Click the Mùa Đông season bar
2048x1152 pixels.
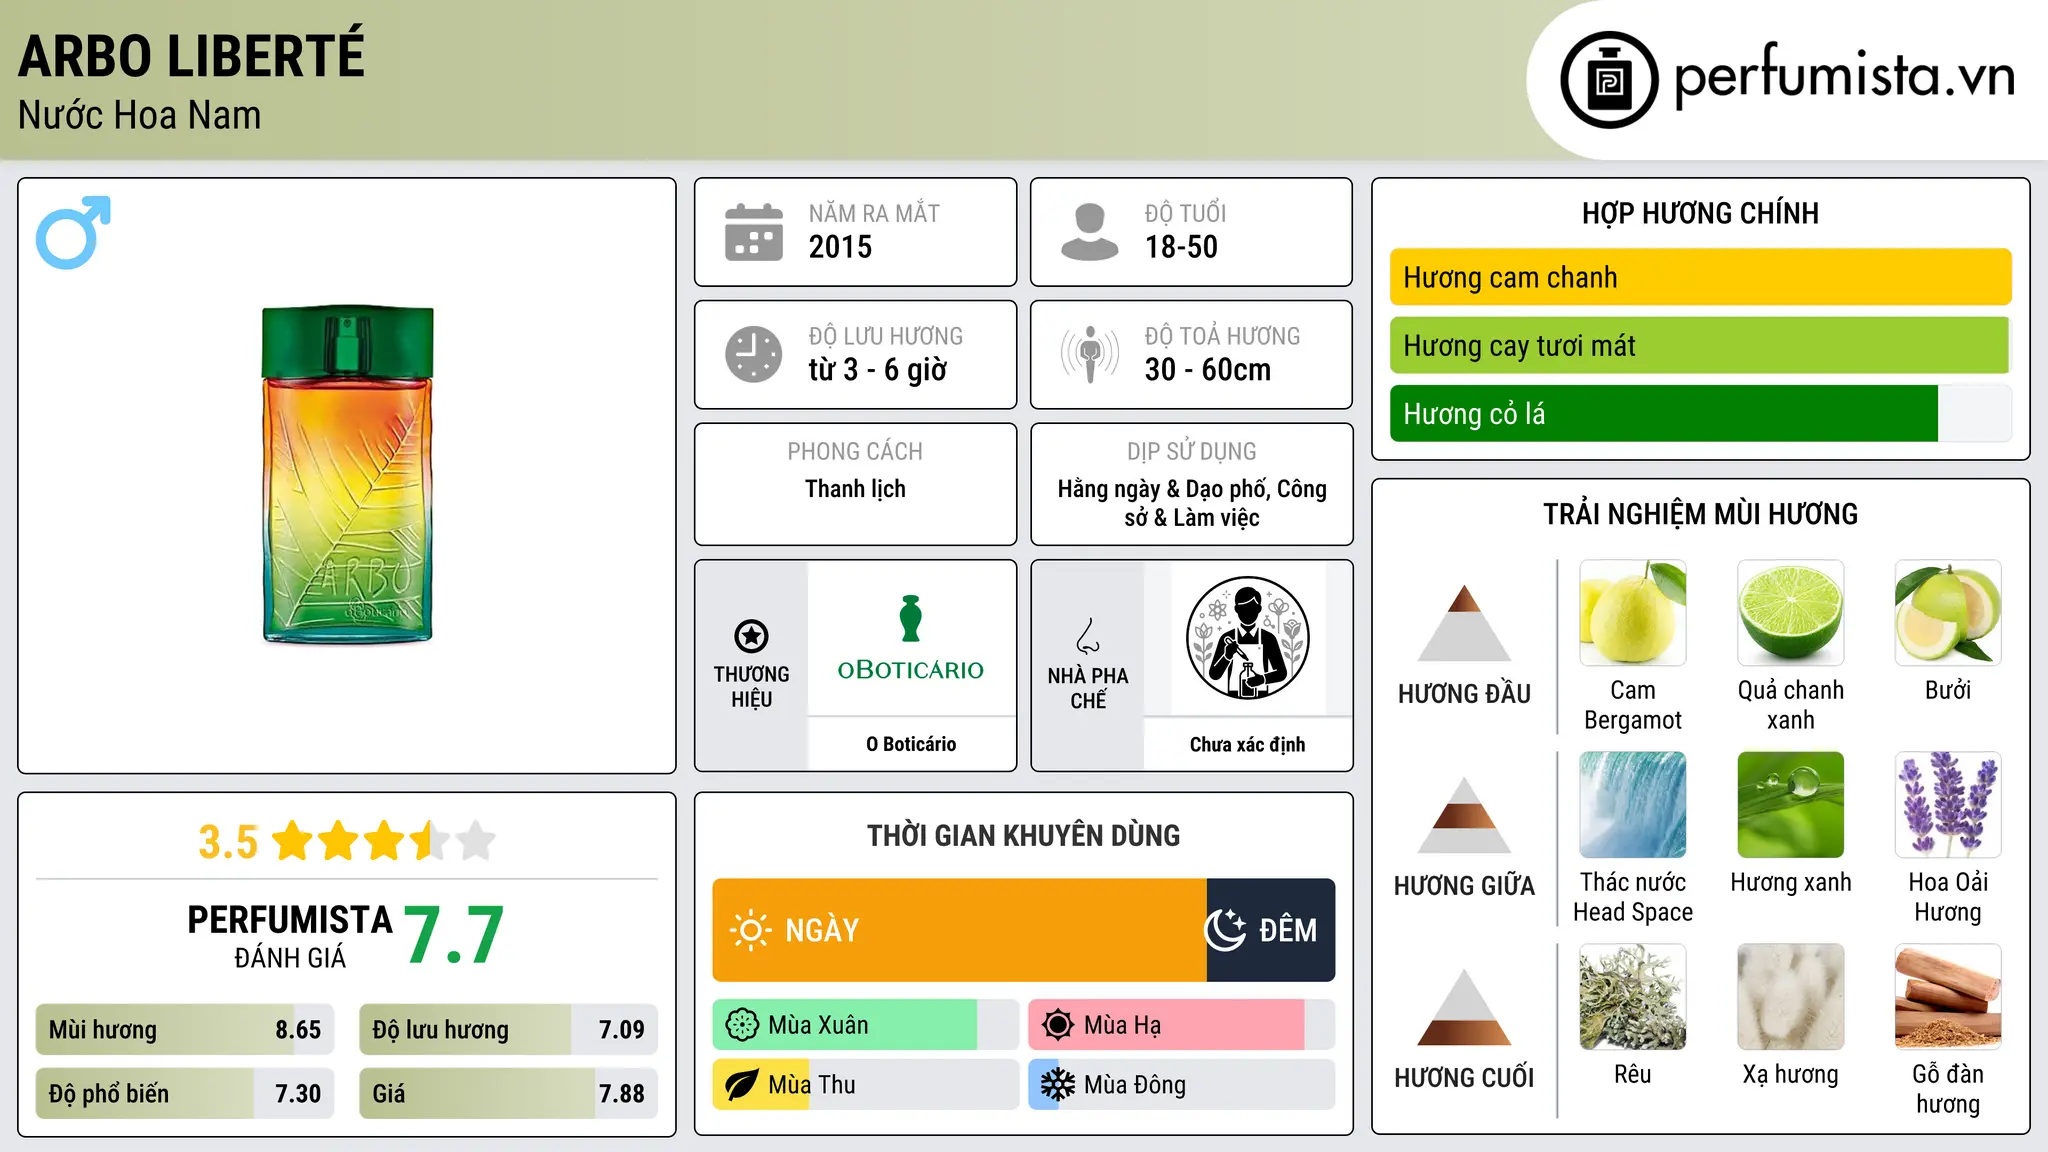click(x=1182, y=1085)
